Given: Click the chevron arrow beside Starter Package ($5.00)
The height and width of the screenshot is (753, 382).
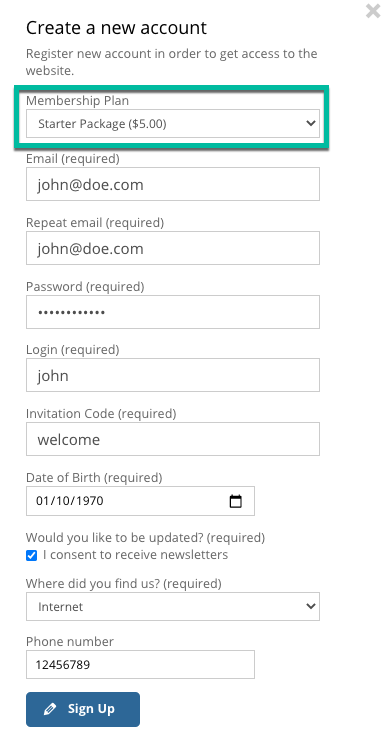Looking at the screenshot, I should 311,124.
